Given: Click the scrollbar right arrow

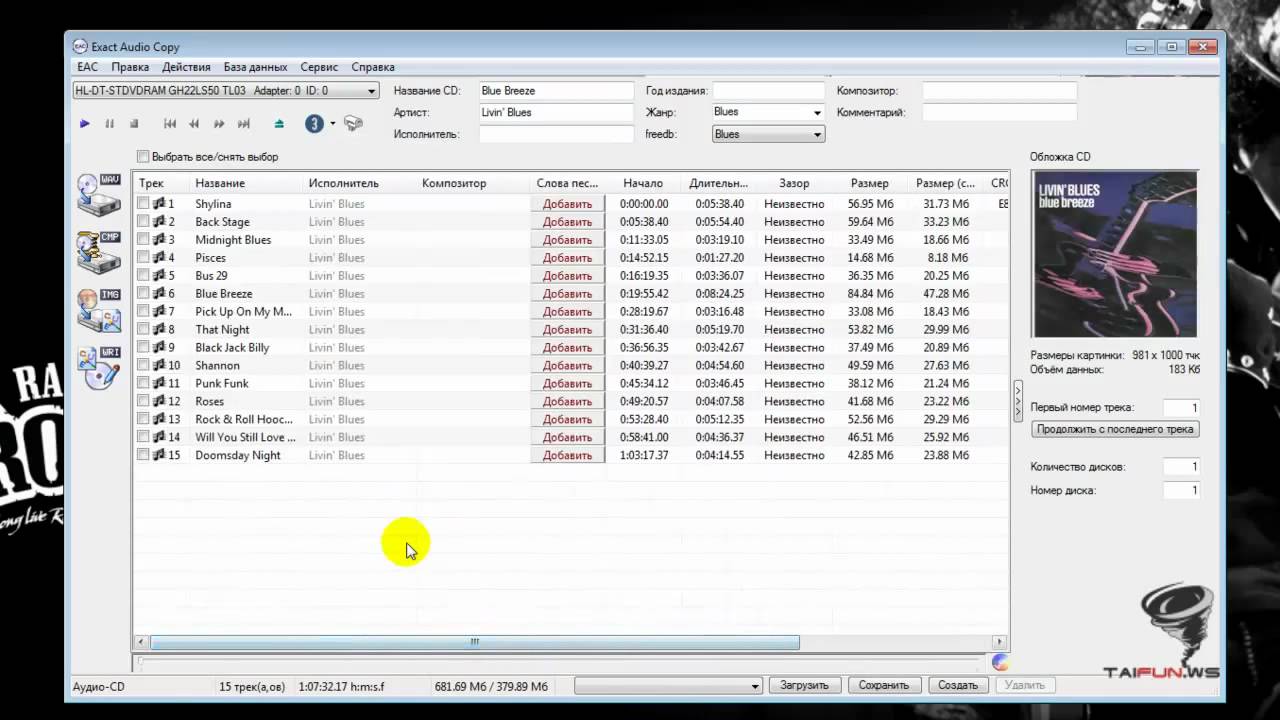Looking at the screenshot, I should [999, 642].
